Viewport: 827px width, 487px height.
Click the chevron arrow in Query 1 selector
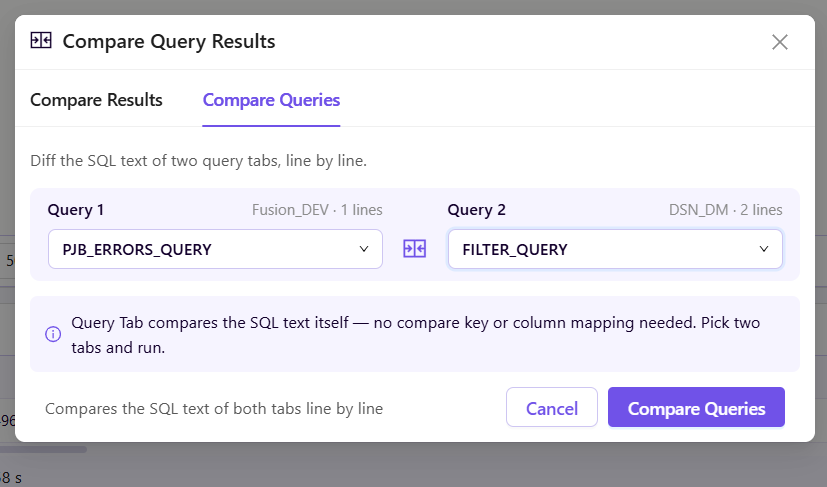(x=363, y=249)
